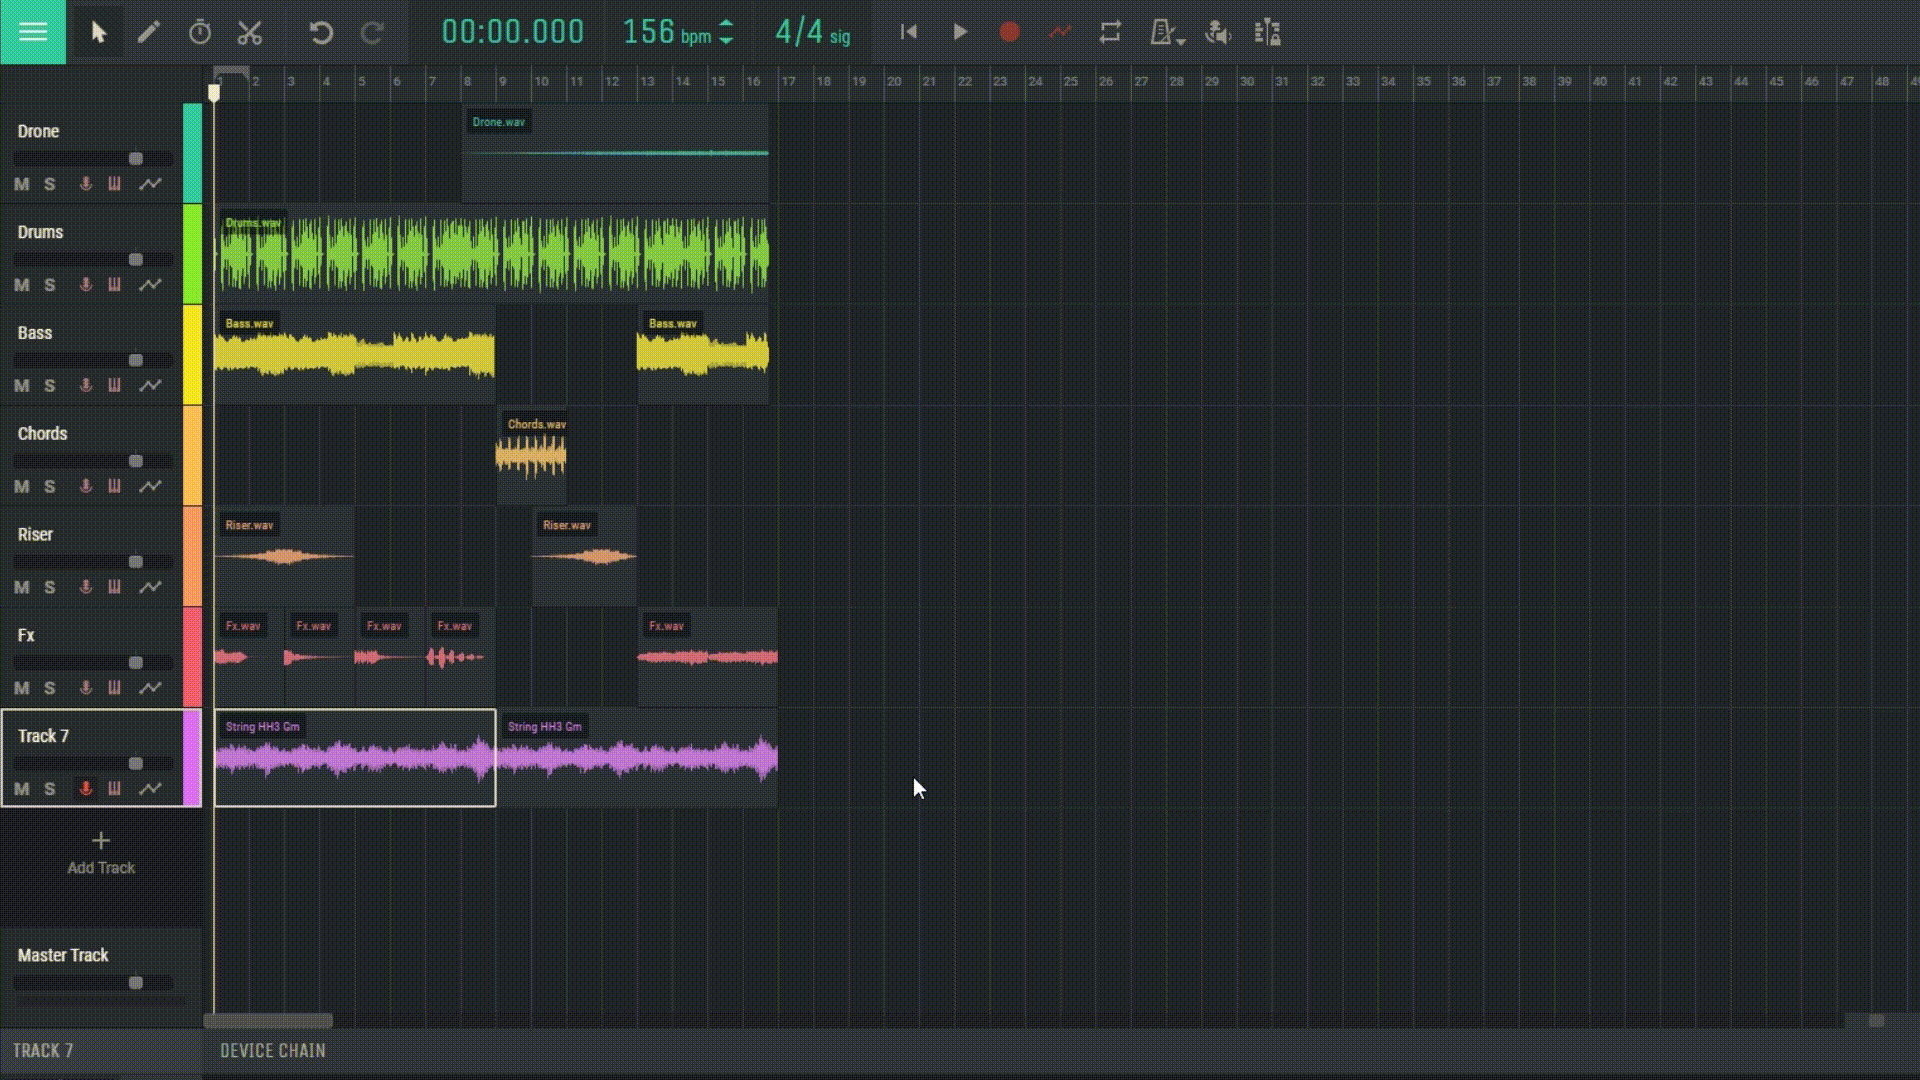Viewport: 1920px width, 1080px height.
Task: Toggle the Loop playback icon
Action: tap(1110, 32)
